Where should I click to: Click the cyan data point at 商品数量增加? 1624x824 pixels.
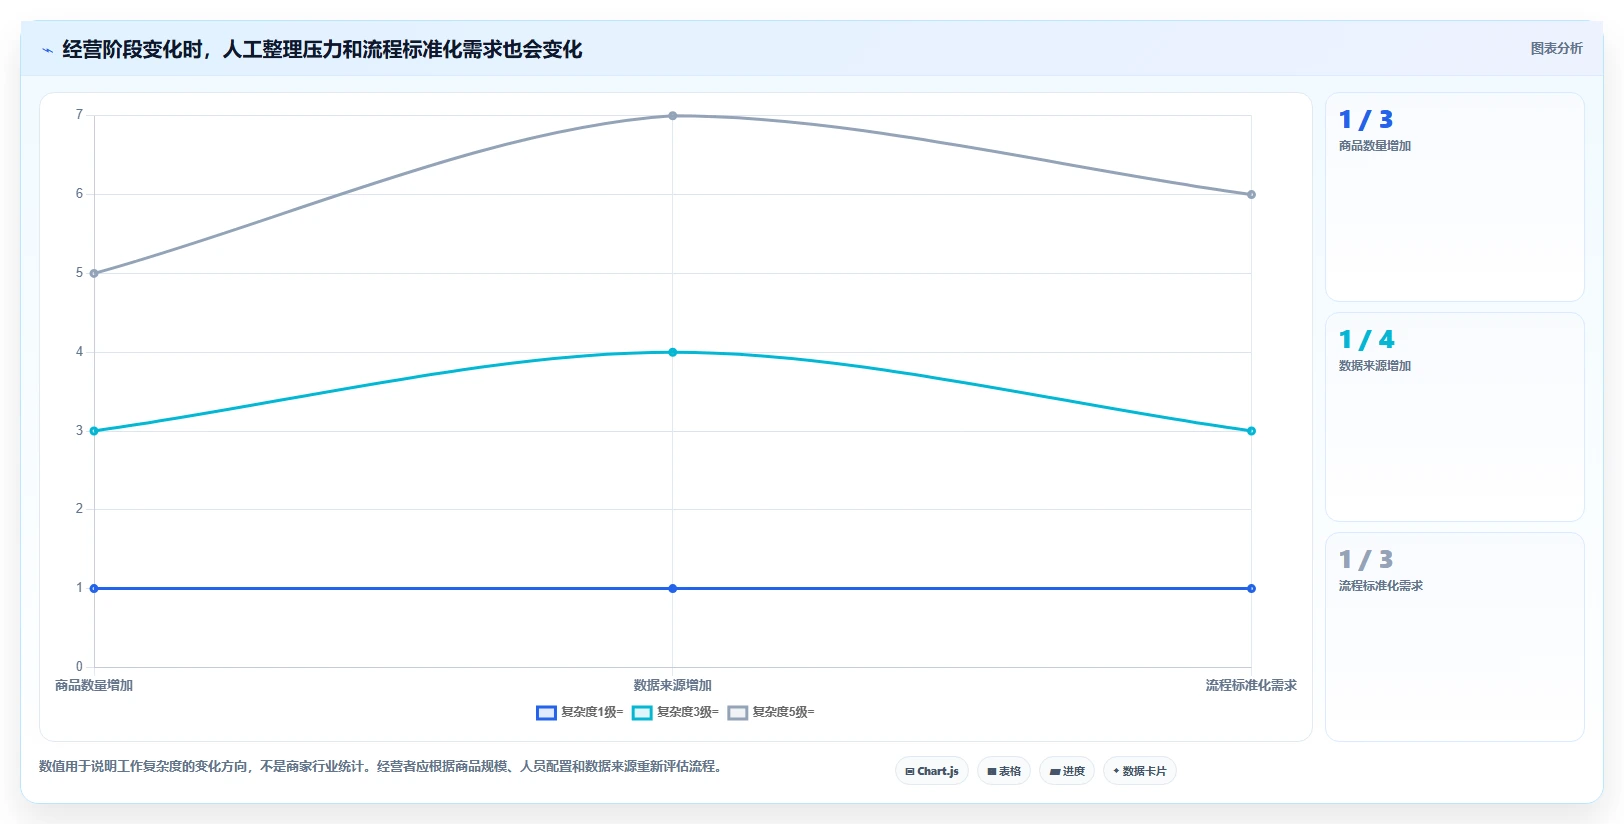point(94,431)
